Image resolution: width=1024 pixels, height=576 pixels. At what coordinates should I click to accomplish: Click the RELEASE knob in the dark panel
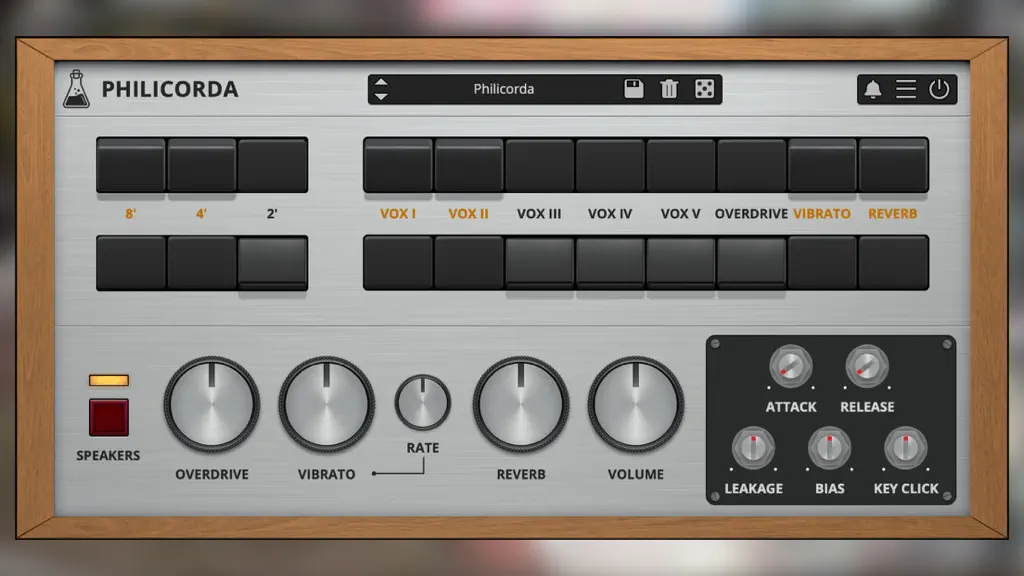click(867, 366)
